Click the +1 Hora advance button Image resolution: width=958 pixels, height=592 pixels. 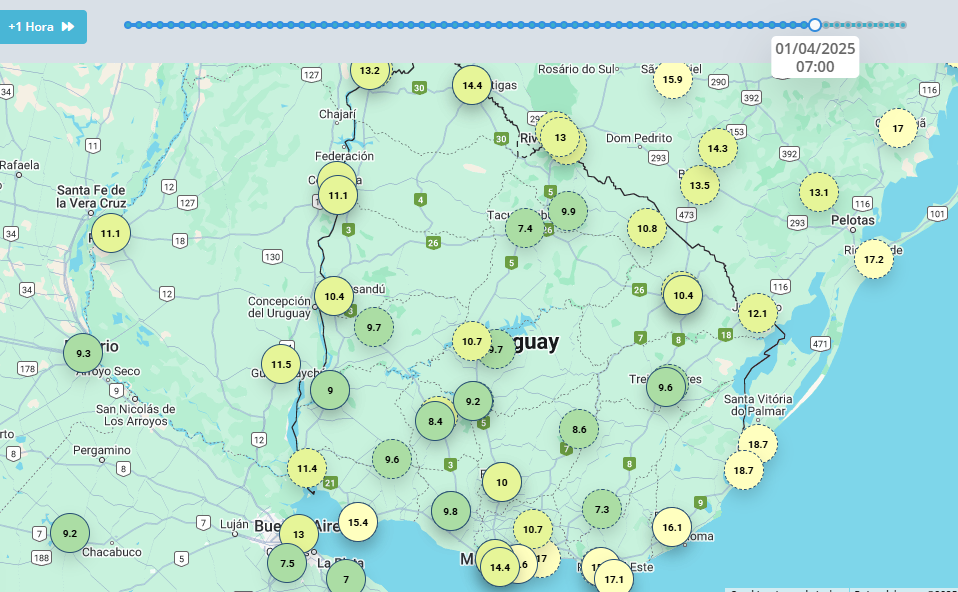(42, 27)
